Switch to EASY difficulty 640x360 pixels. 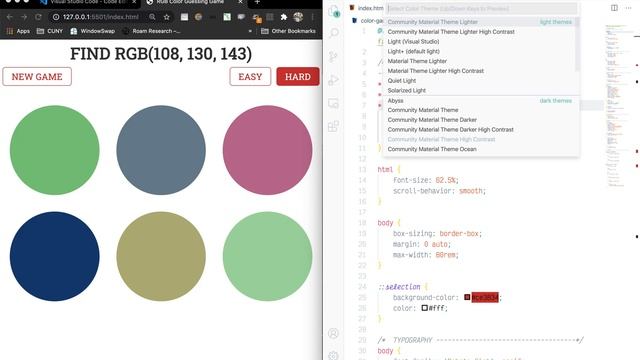[250, 77]
